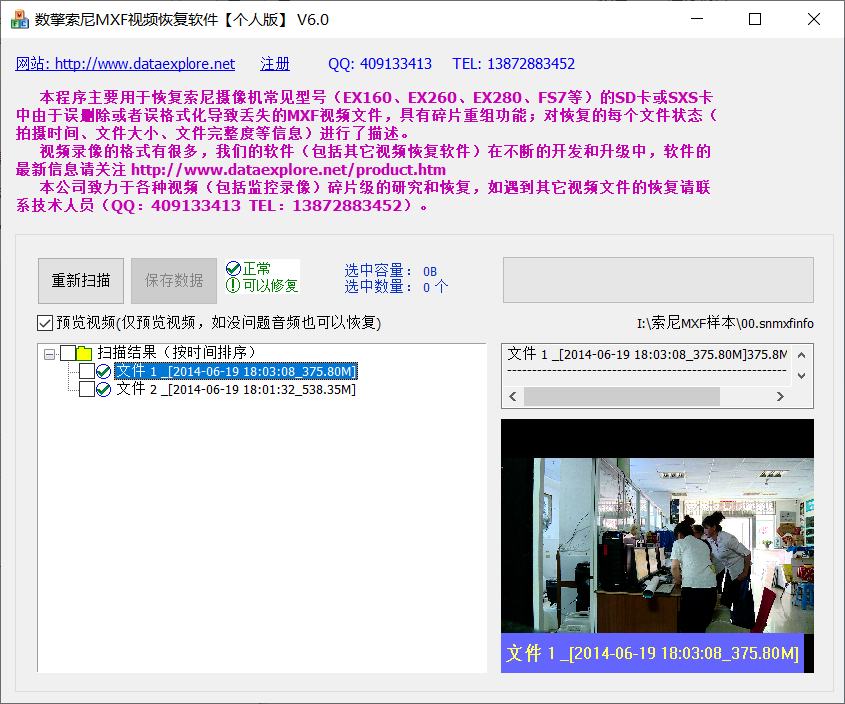Check the checkbox for 文件 2
This screenshot has height=704, width=845.
[x=87, y=389]
